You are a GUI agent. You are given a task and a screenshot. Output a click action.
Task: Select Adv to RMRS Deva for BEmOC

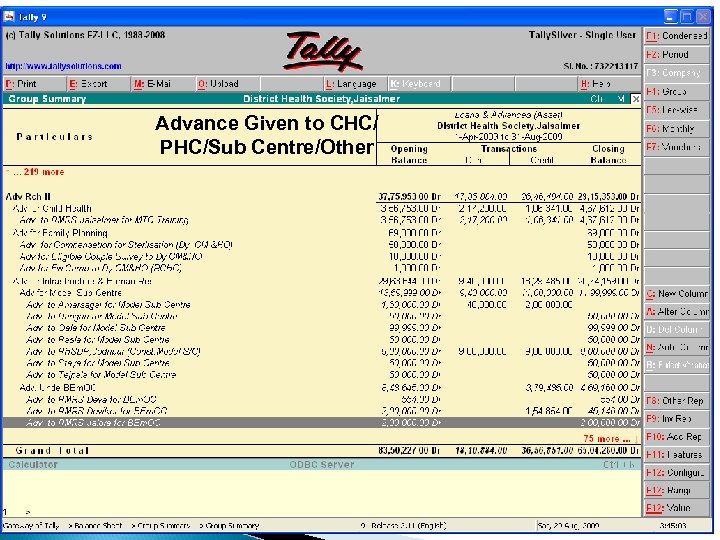click(321, 399)
